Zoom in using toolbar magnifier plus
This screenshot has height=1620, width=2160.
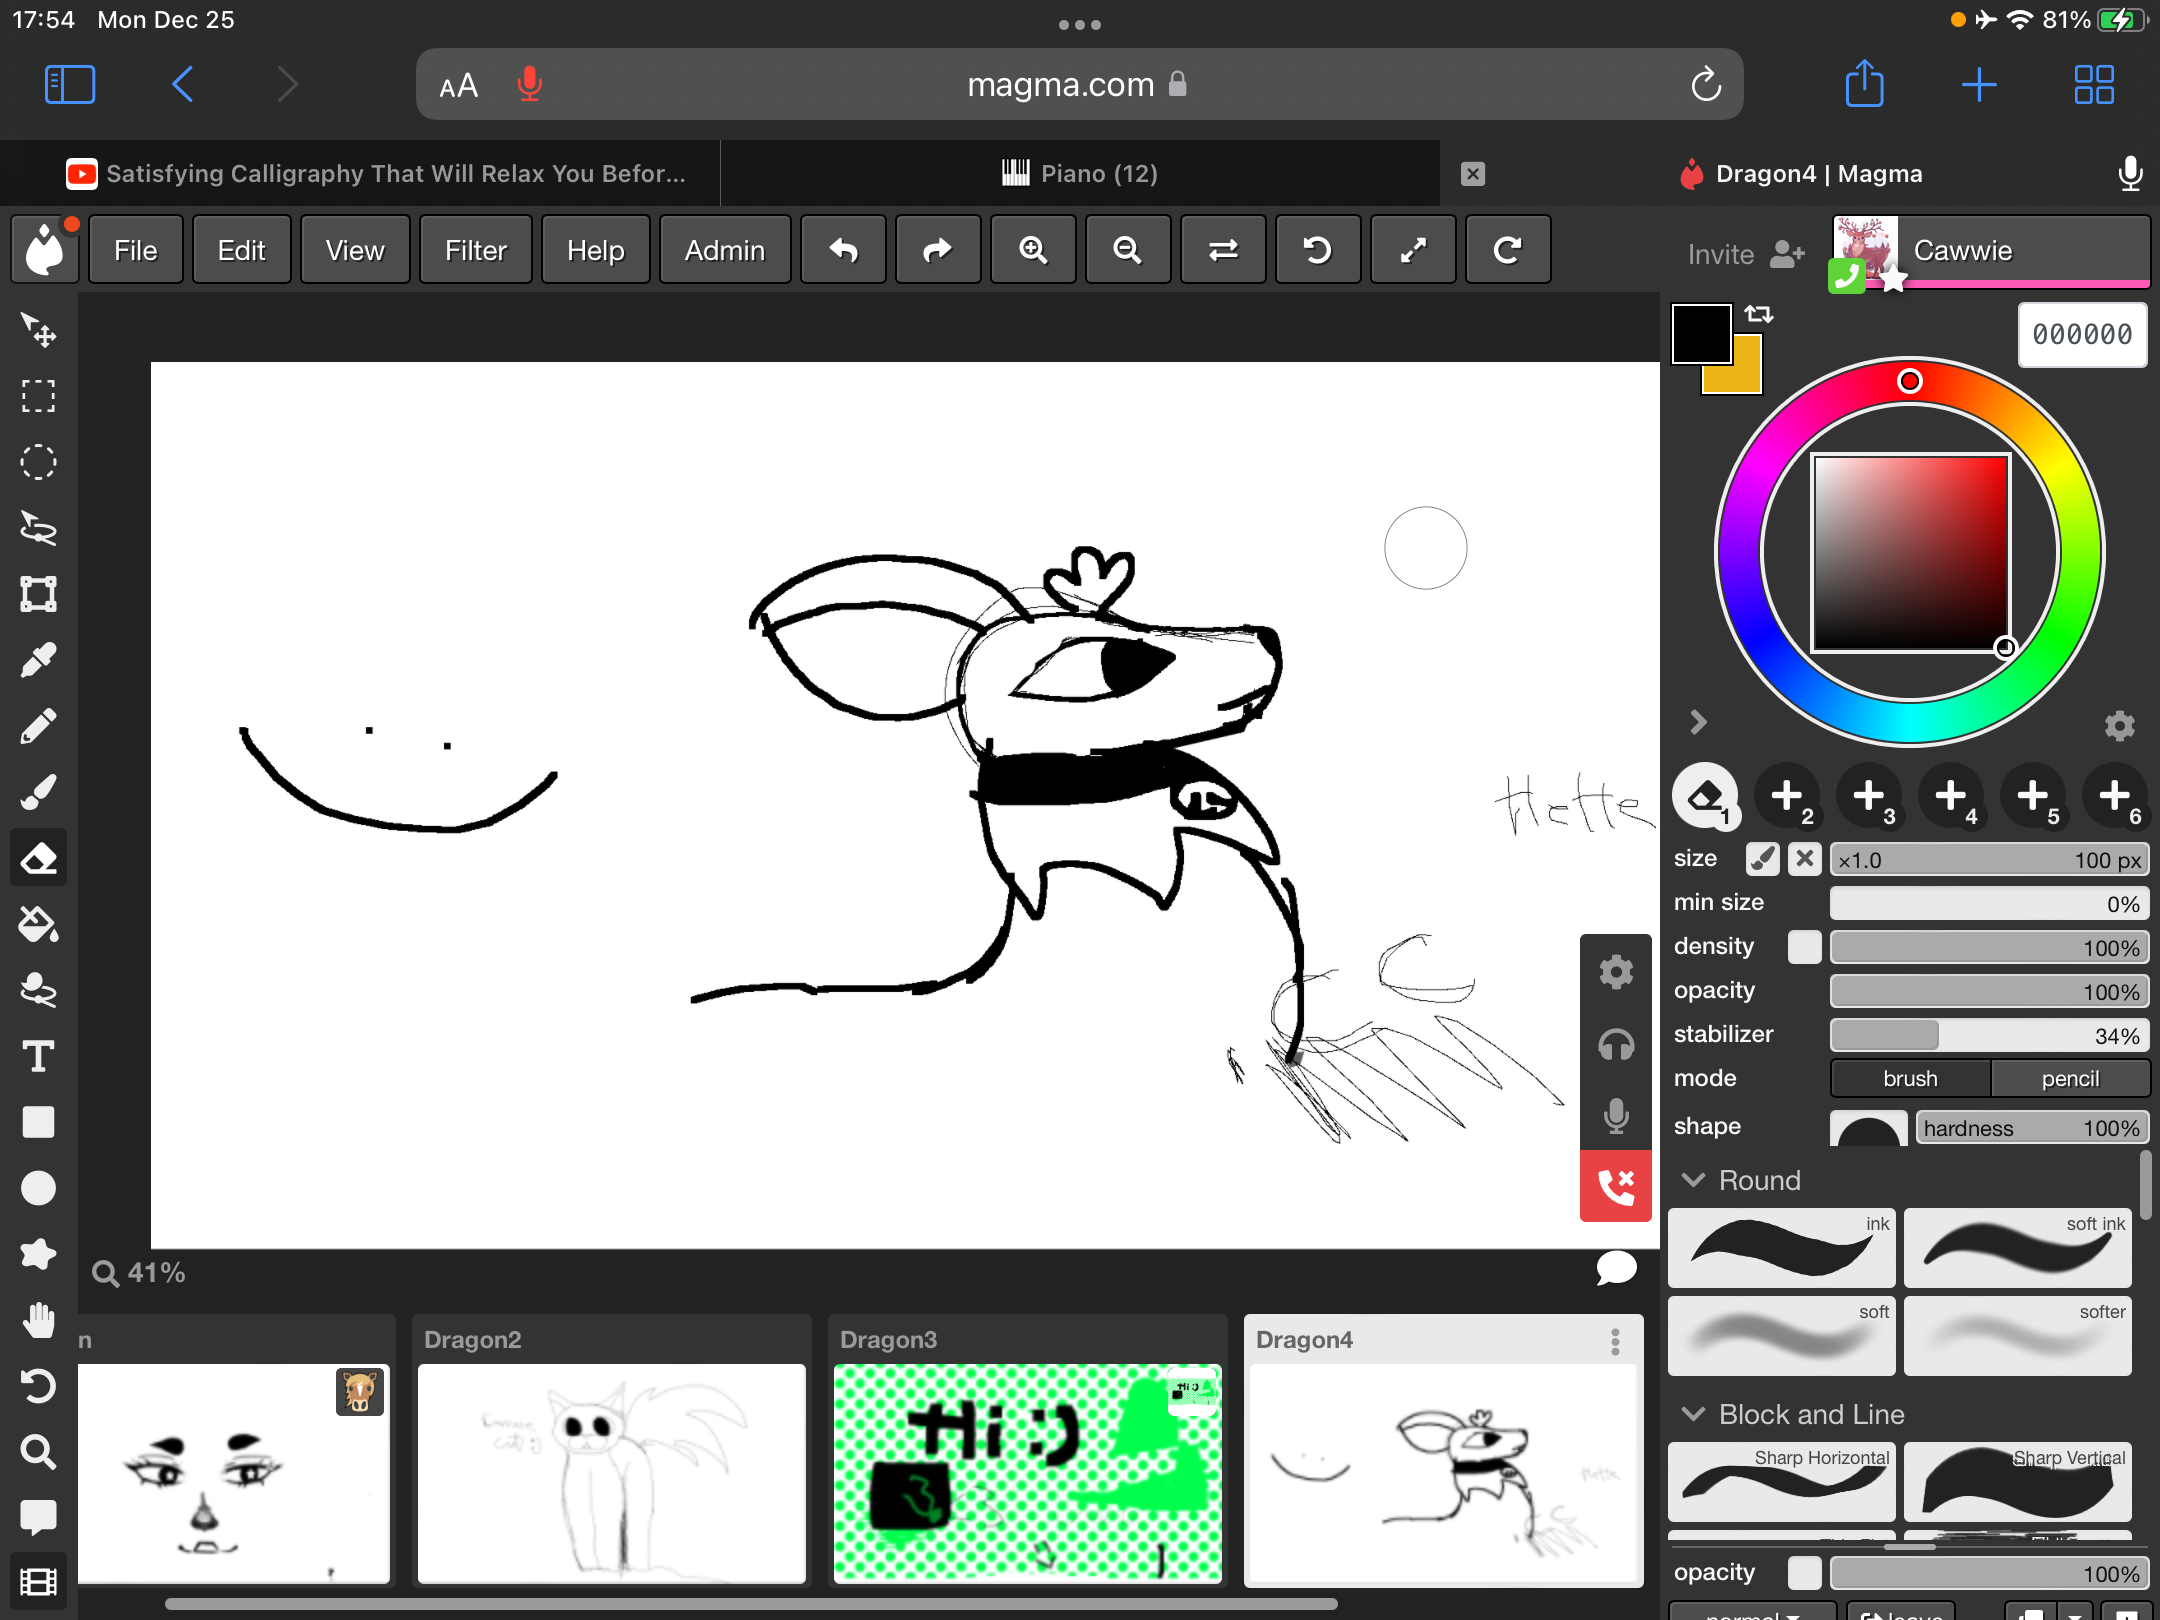[1033, 250]
